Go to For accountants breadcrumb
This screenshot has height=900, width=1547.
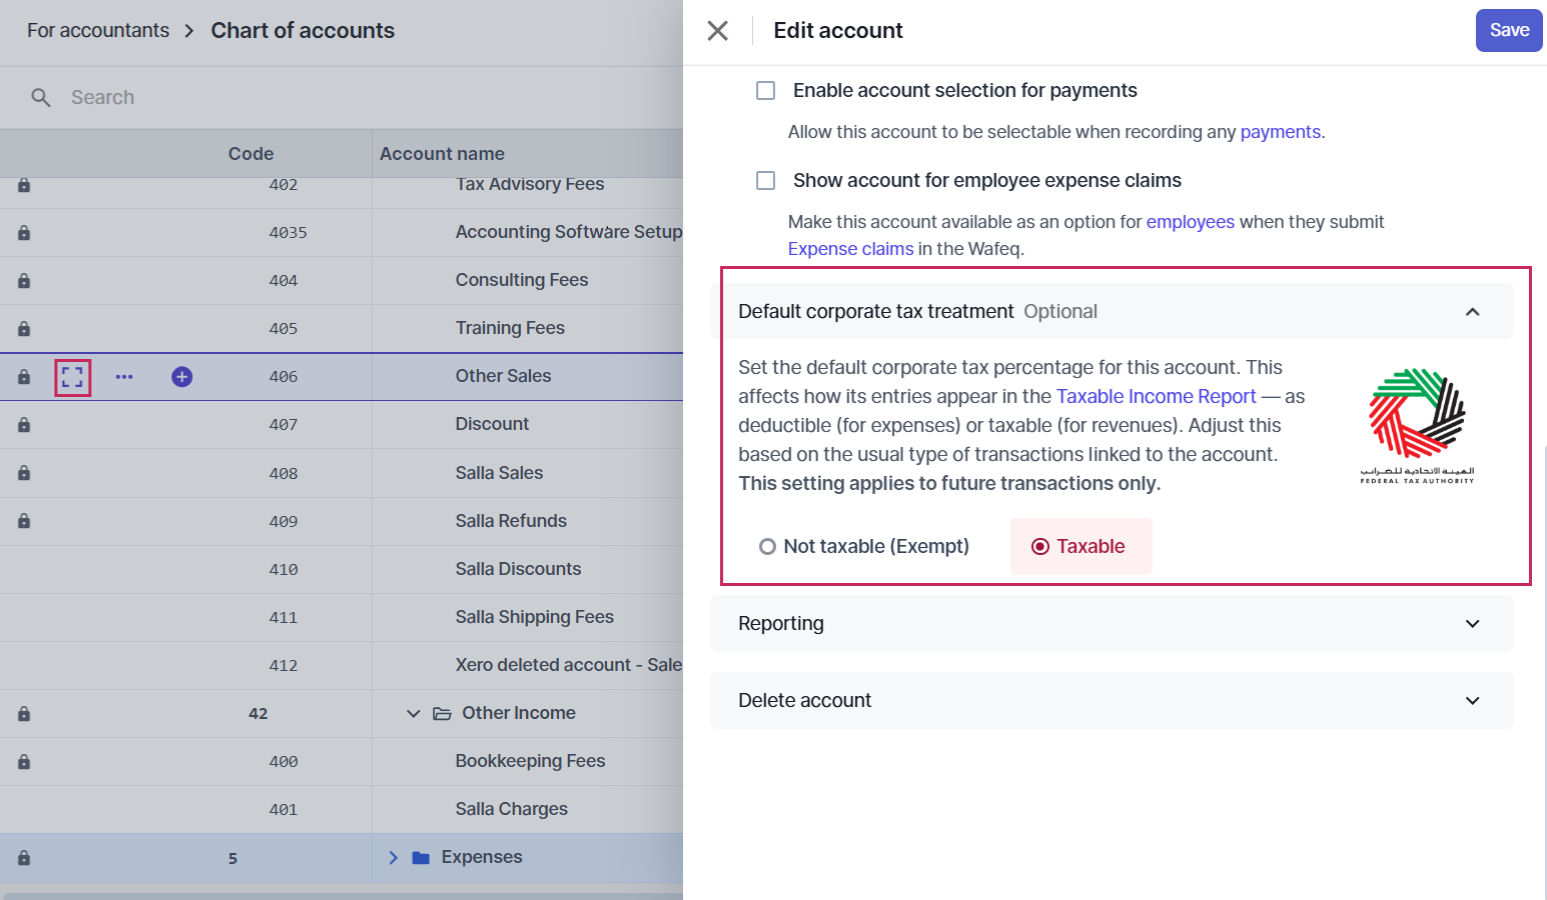tap(98, 31)
